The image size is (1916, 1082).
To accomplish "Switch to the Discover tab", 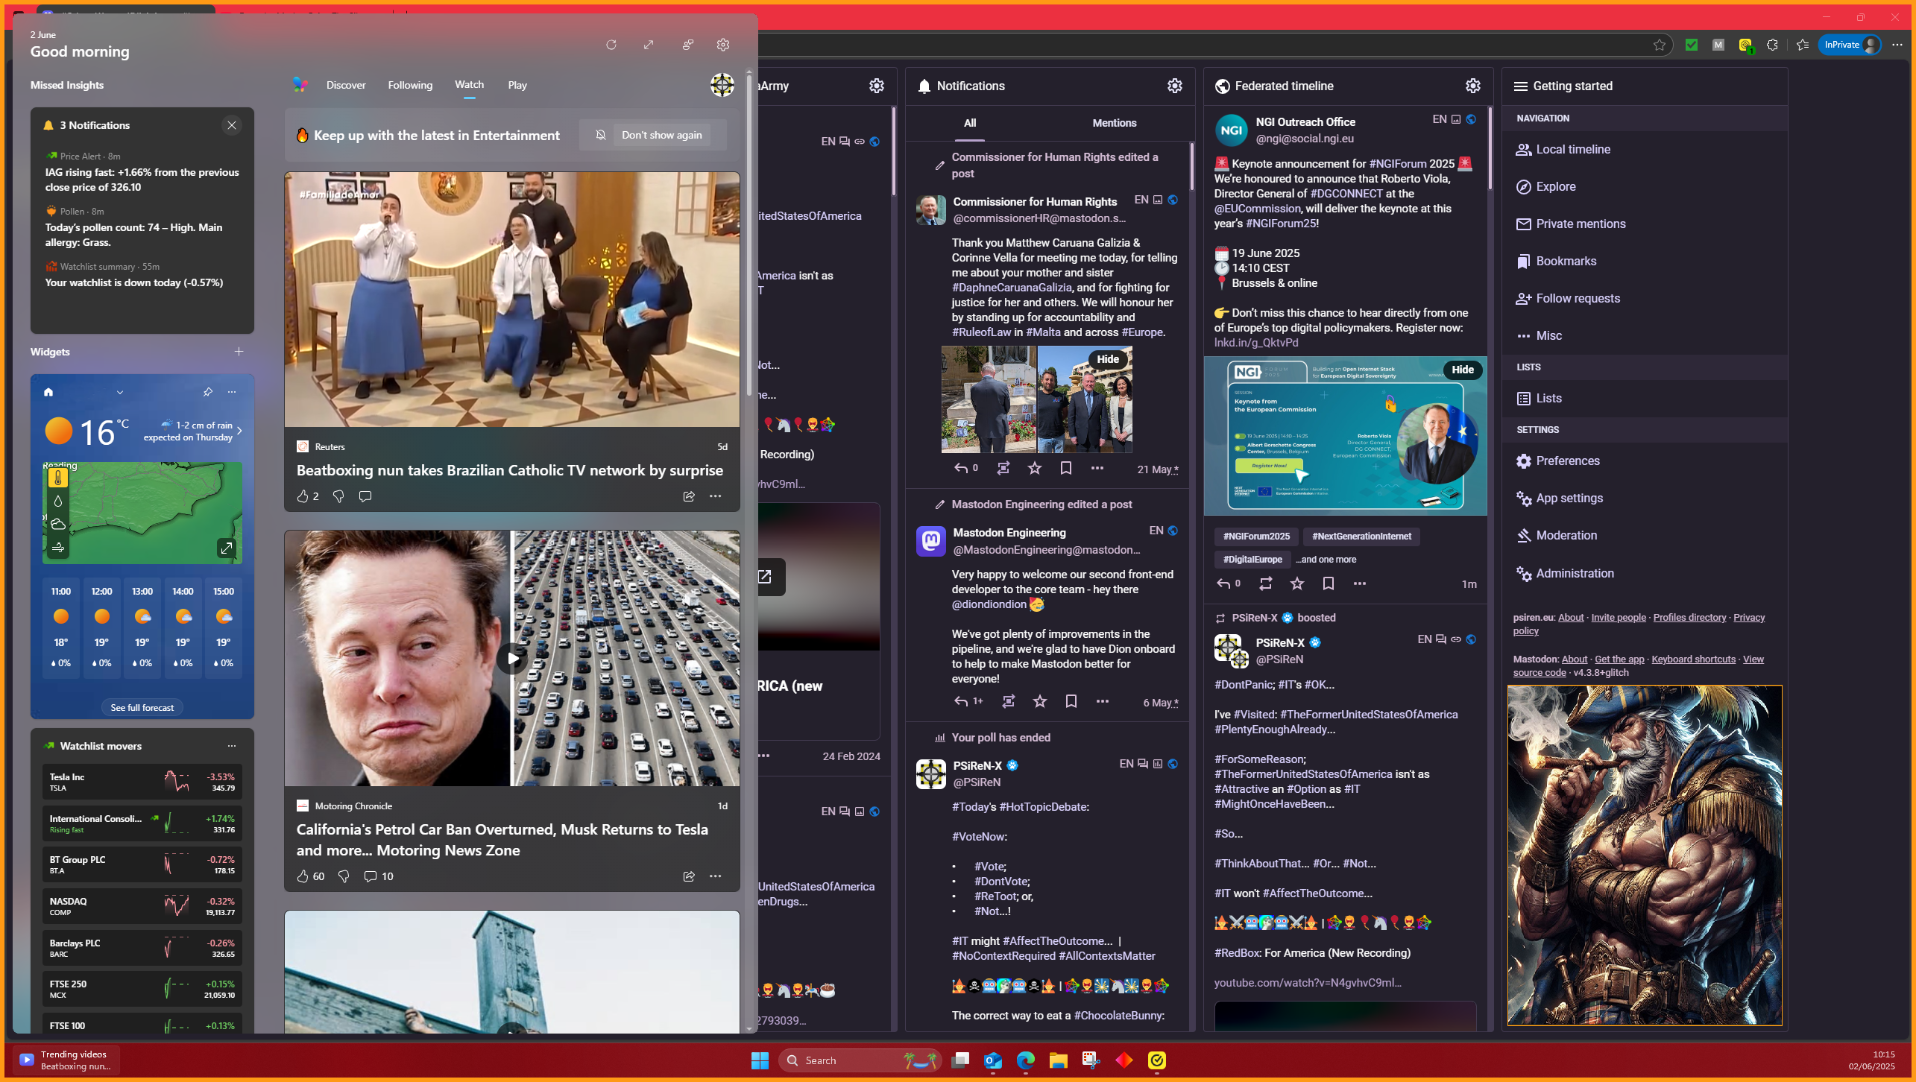I will pyautogui.click(x=346, y=85).
